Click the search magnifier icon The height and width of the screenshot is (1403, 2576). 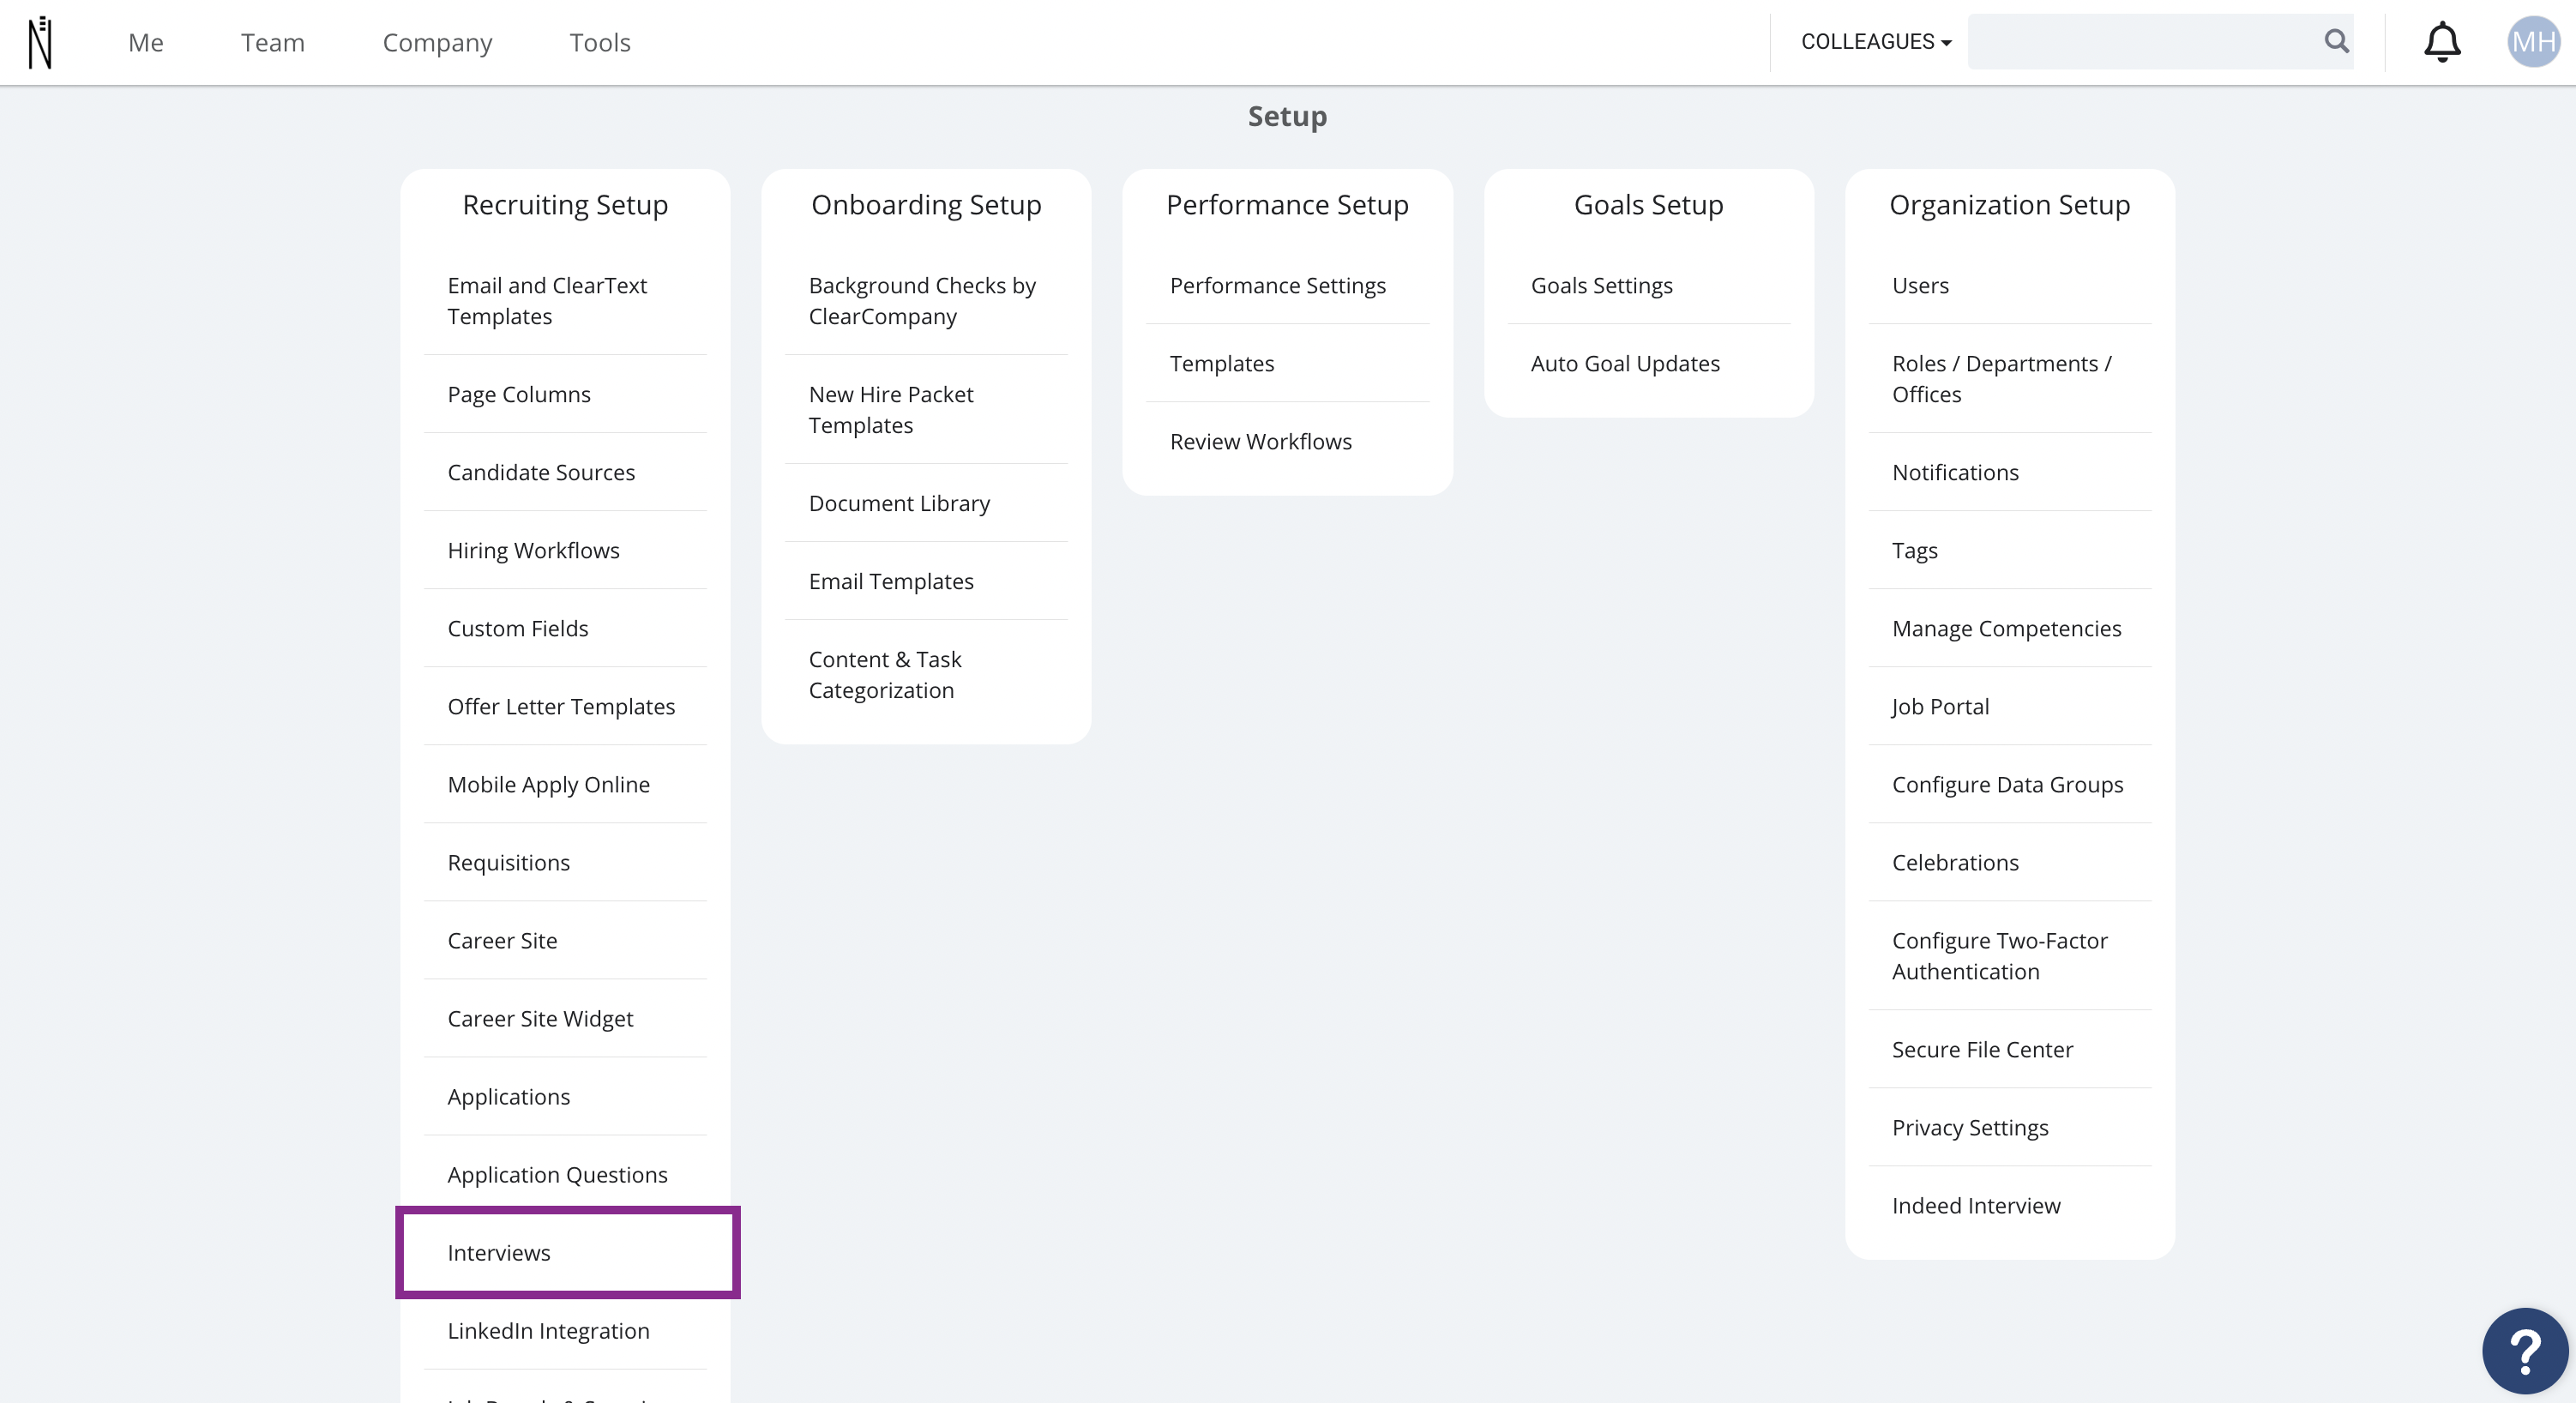pos(2336,41)
